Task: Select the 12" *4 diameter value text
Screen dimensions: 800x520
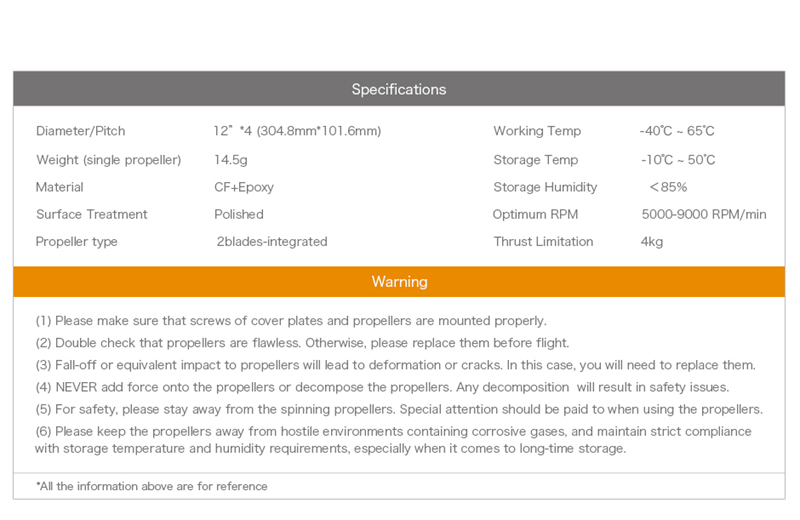Action: 297,131
